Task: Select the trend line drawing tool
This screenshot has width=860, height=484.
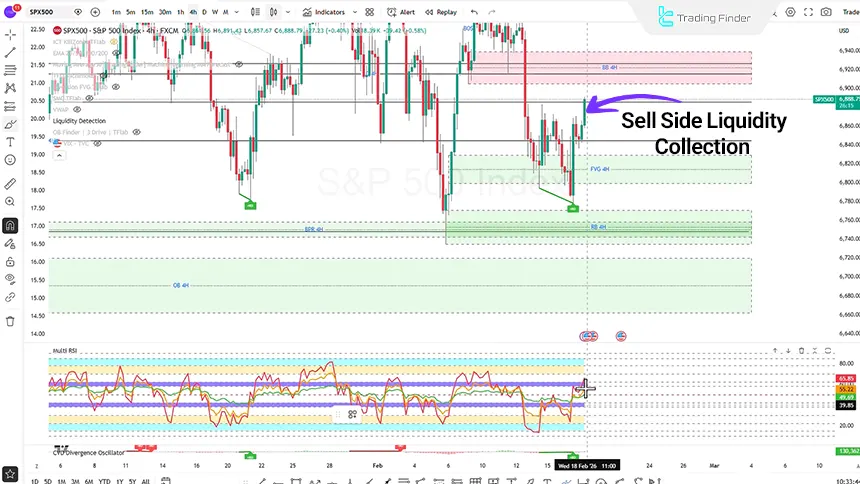Action: [x=10, y=53]
